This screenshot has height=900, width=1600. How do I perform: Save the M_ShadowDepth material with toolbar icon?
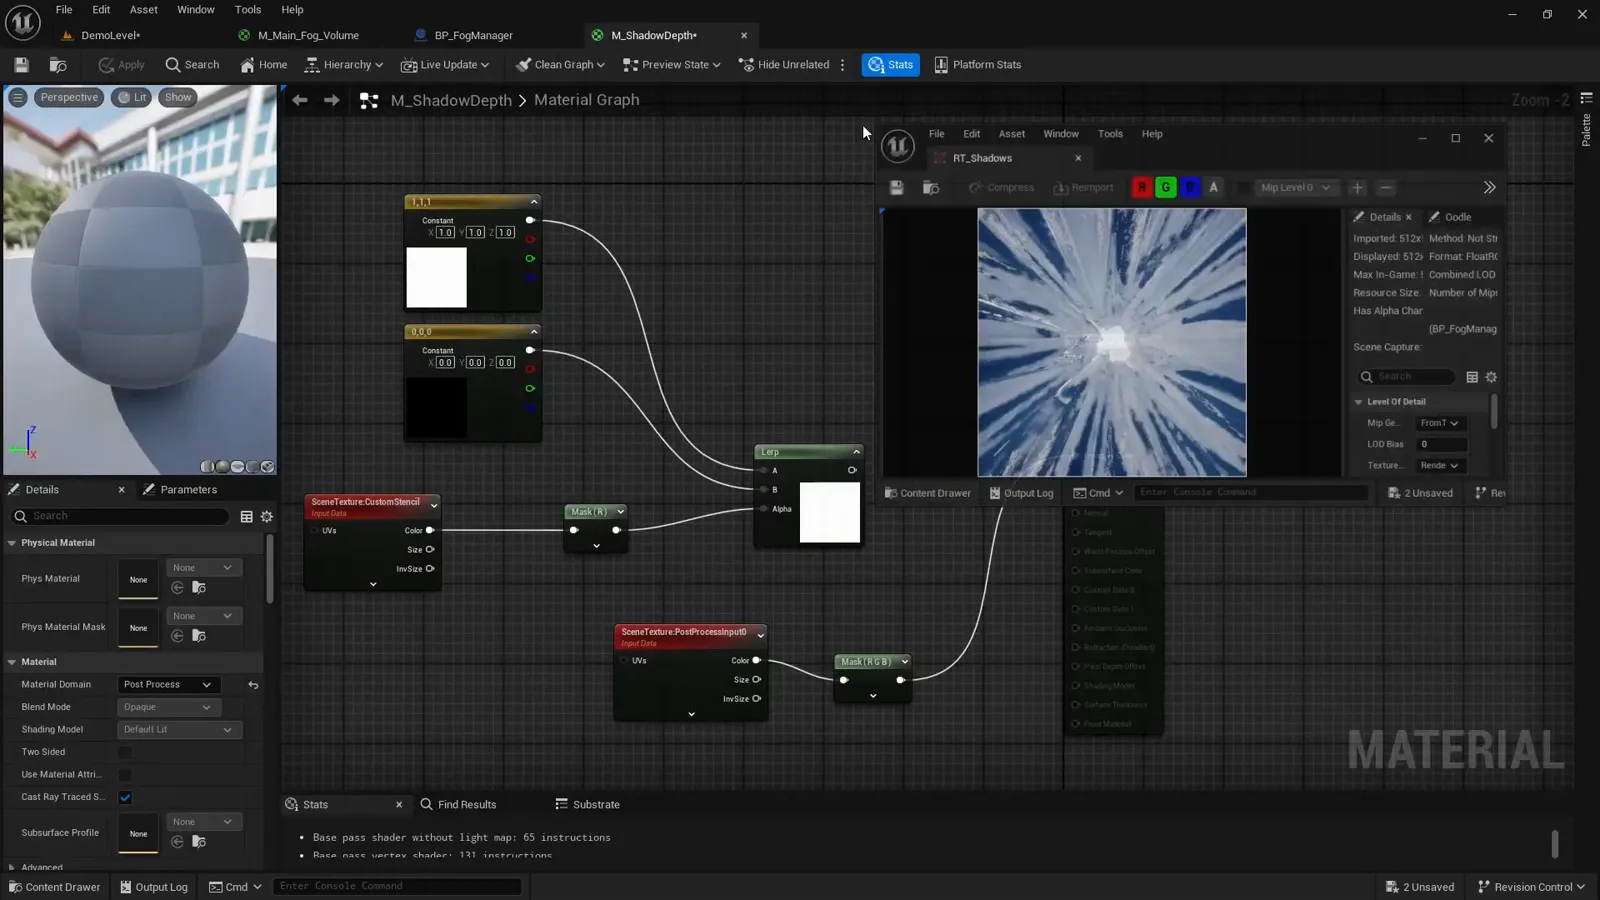click(21, 65)
